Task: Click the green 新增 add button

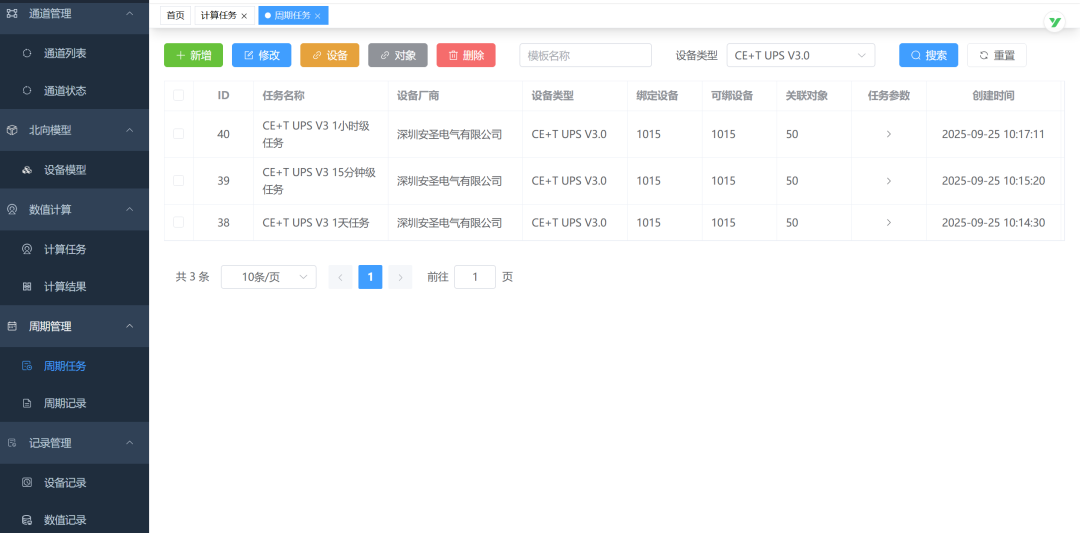Action: point(193,56)
